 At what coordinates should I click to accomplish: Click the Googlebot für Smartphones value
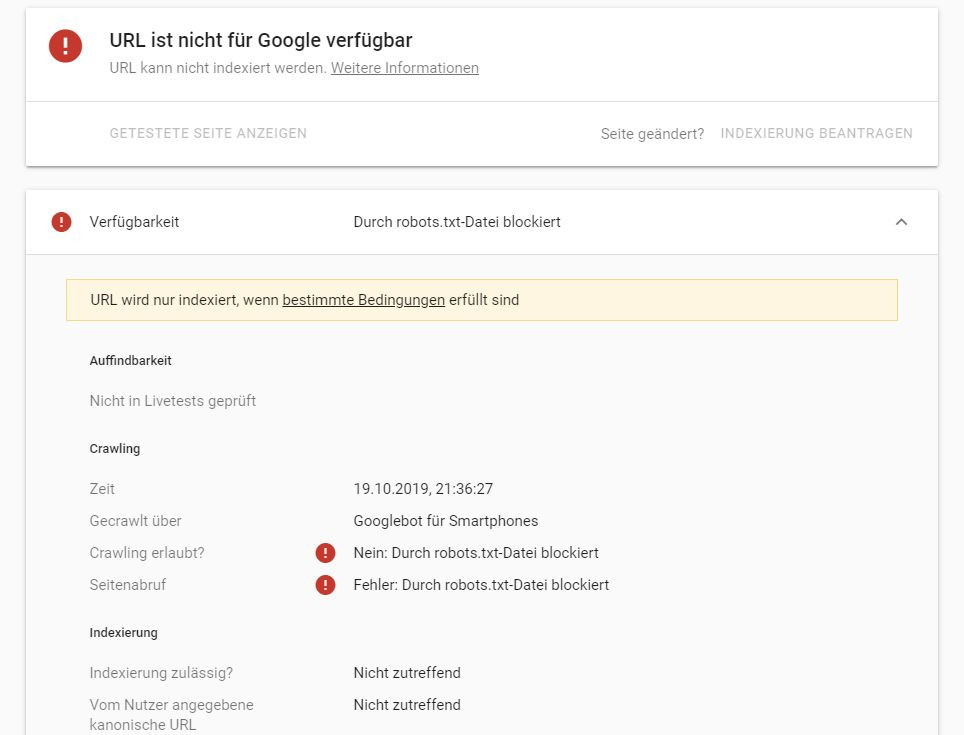445,521
